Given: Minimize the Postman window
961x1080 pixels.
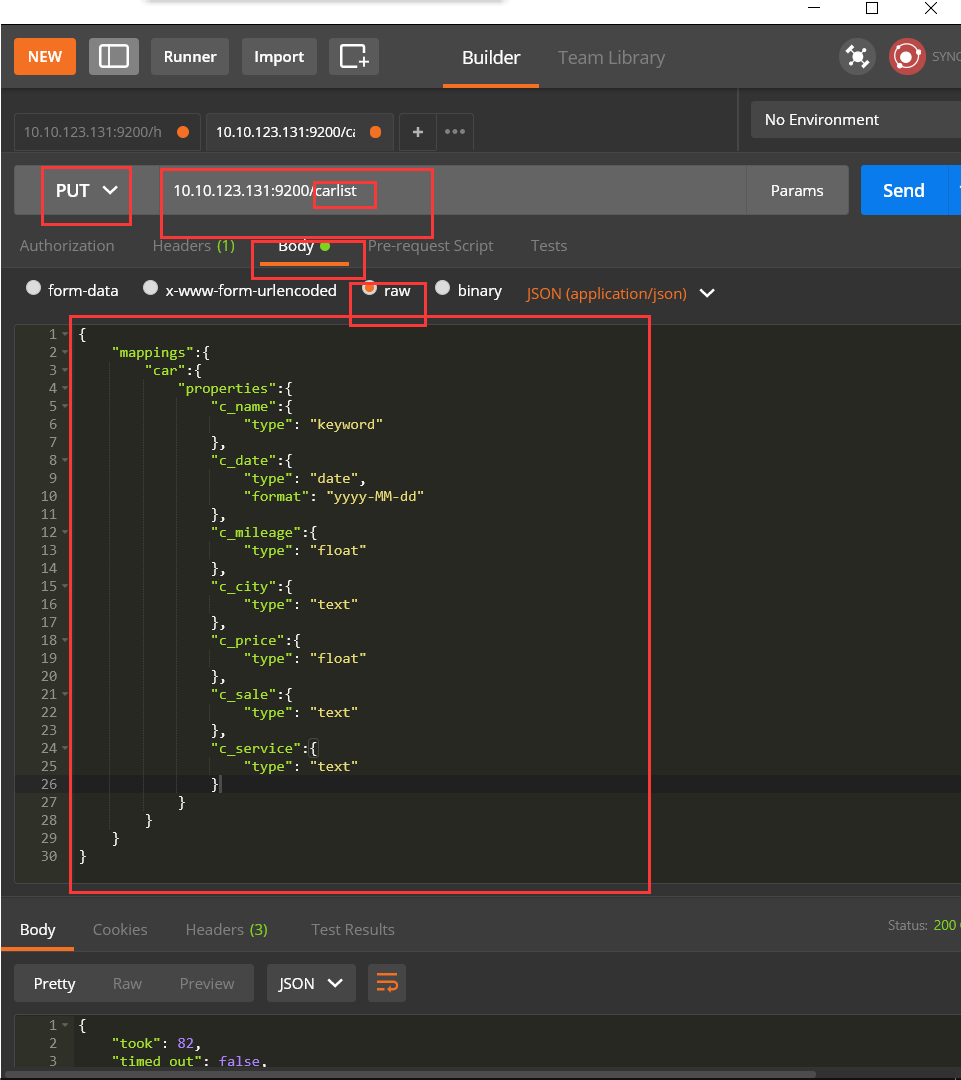Looking at the screenshot, I should 814,8.
